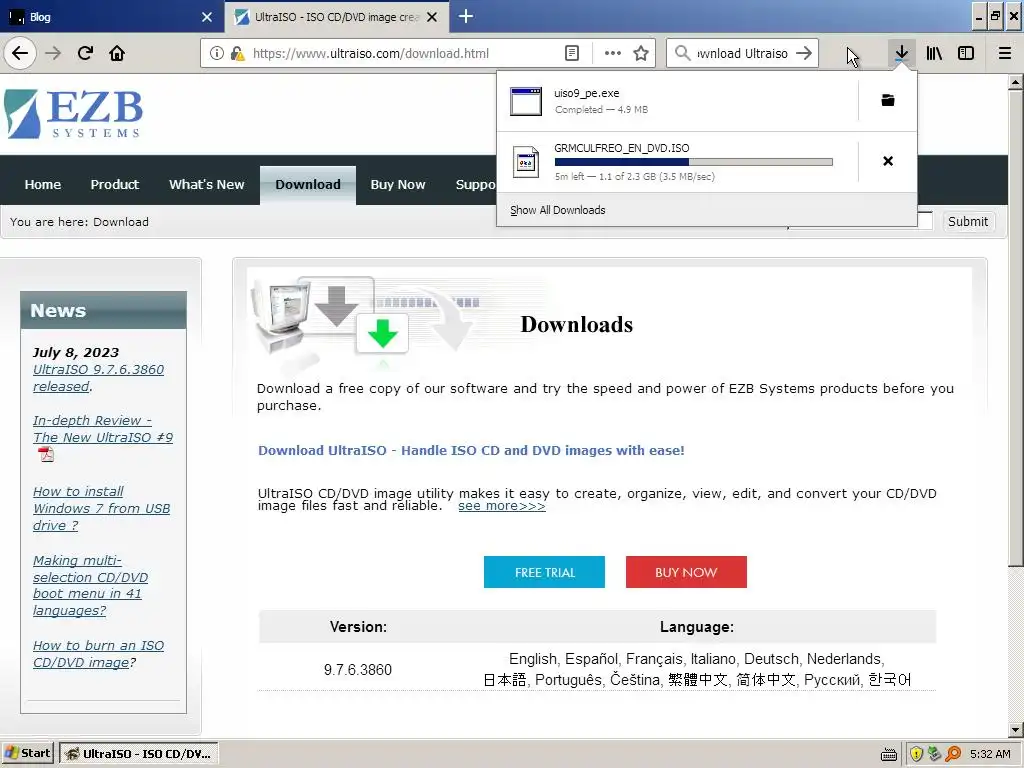Show site information via the info icon

[x=217, y=53]
